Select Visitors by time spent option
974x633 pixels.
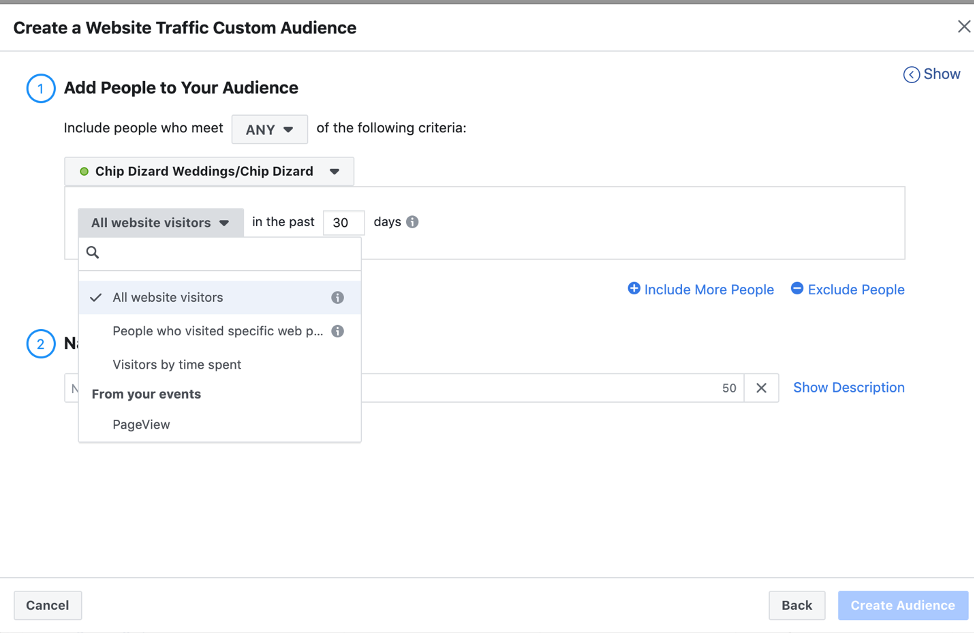point(220,365)
